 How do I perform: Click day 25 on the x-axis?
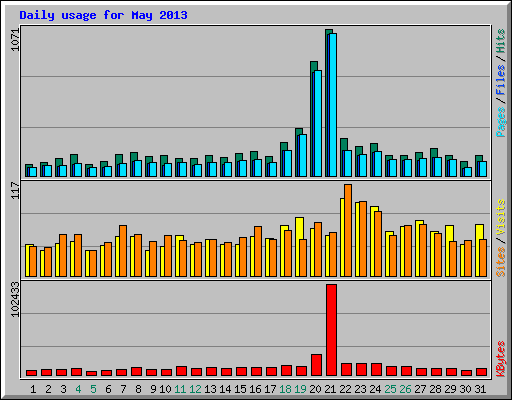pos(390,389)
